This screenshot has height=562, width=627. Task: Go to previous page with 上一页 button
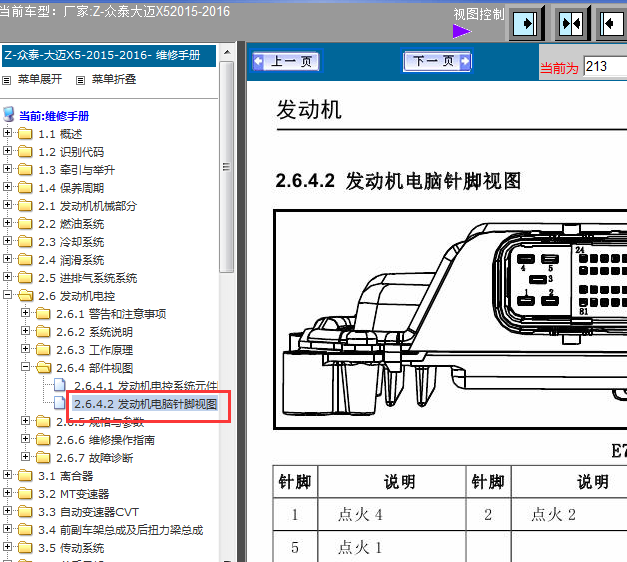pyautogui.click(x=286, y=61)
